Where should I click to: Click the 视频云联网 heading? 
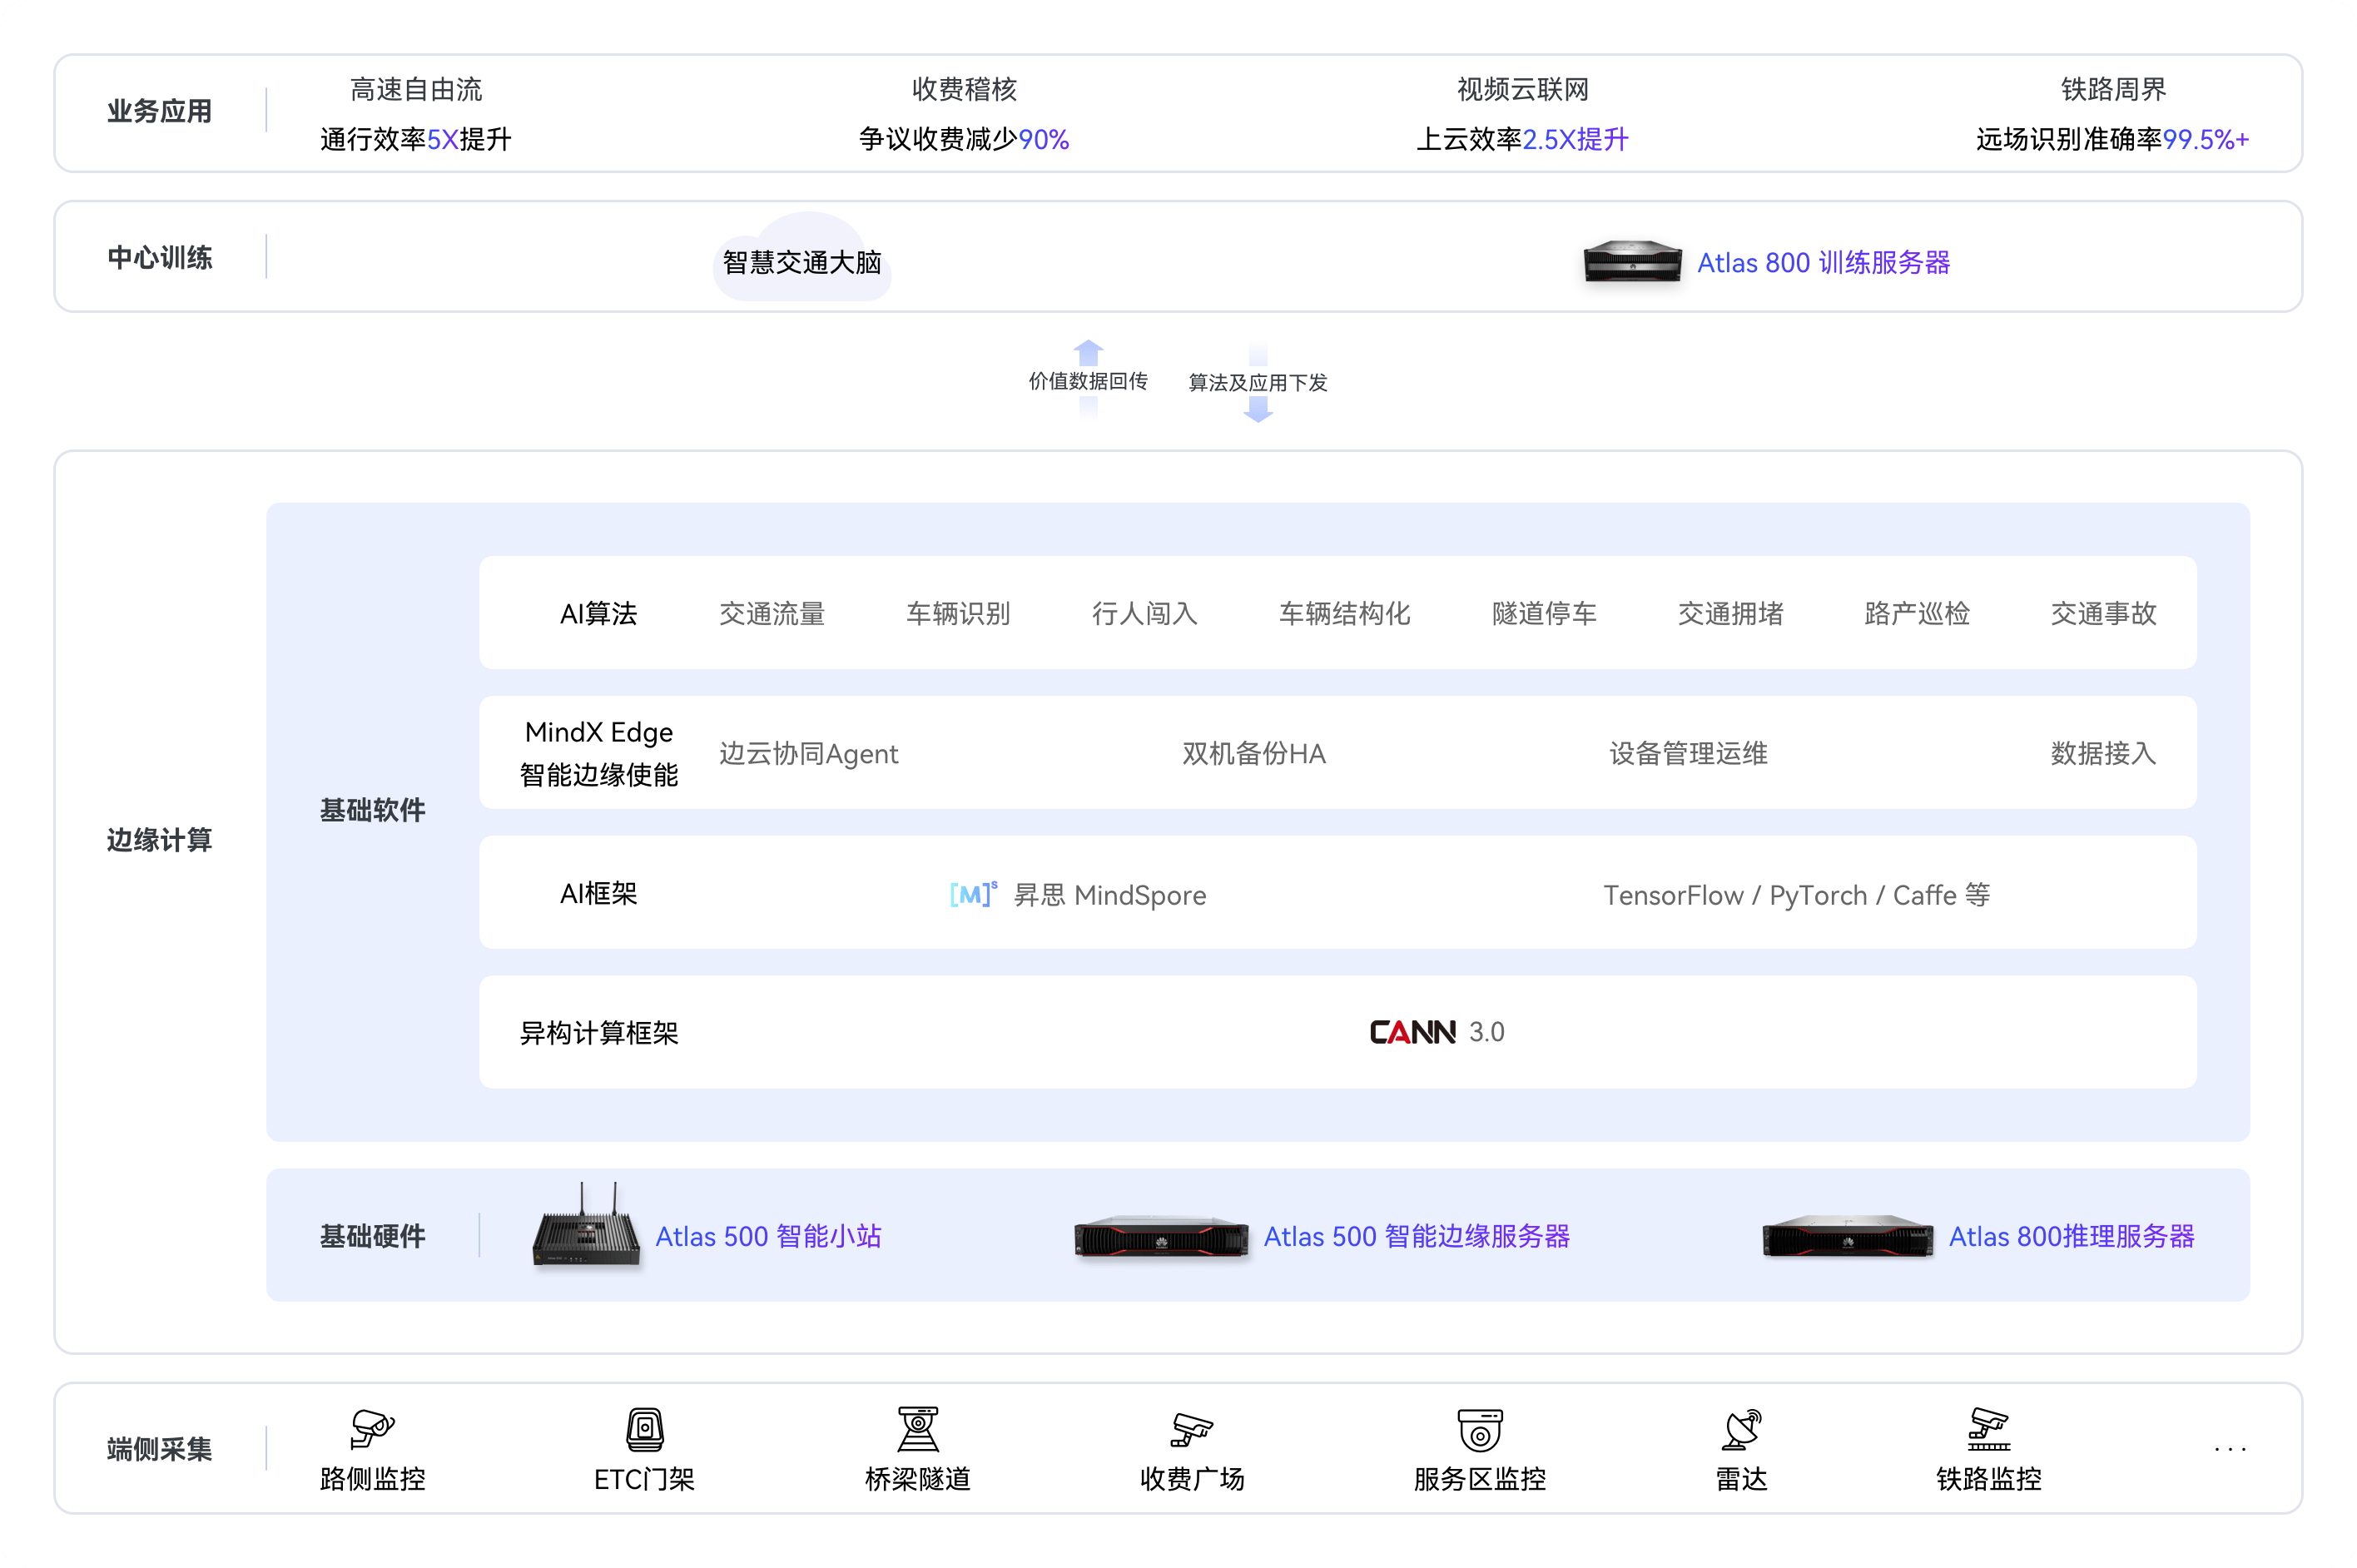click(1522, 90)
